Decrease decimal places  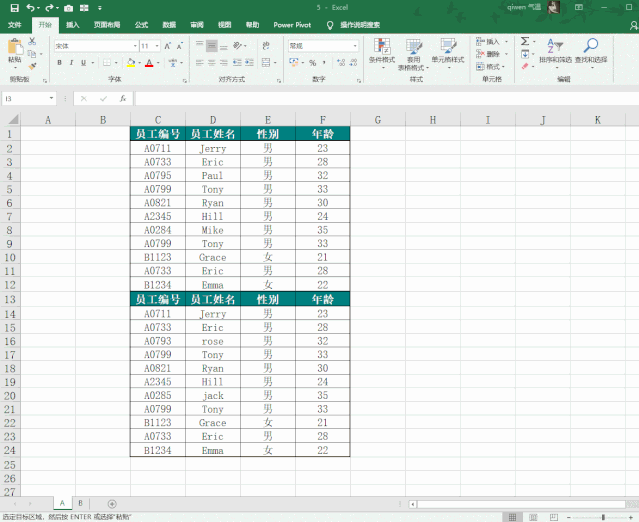353,63
